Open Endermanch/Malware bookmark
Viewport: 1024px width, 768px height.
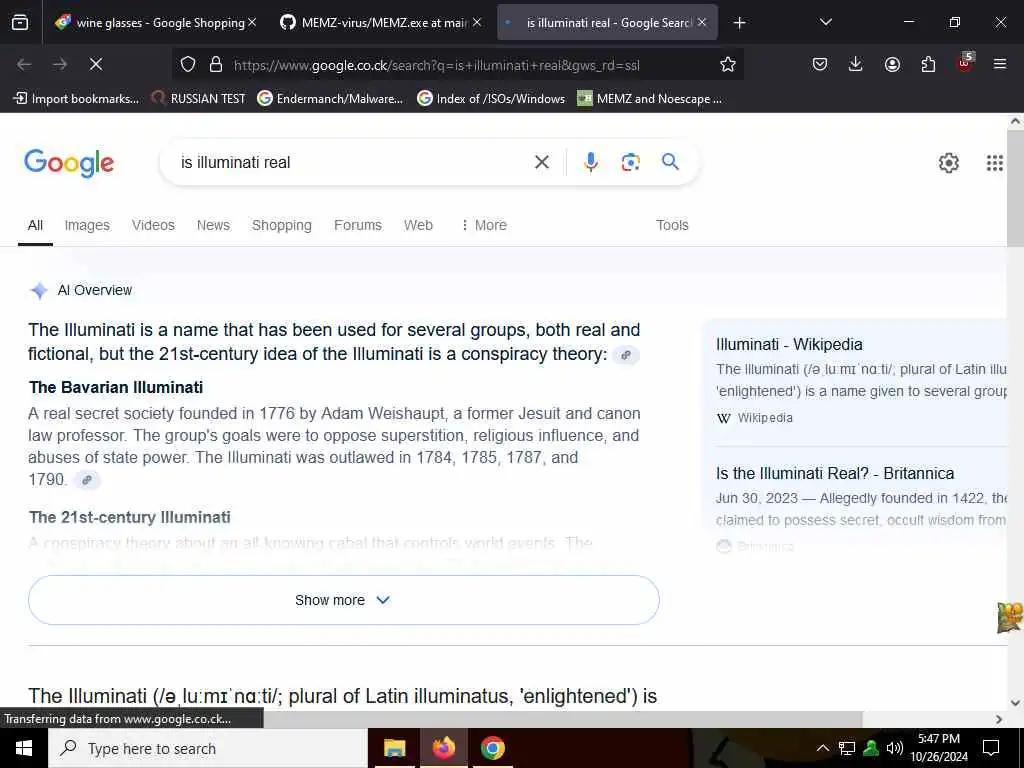[330, 99]
